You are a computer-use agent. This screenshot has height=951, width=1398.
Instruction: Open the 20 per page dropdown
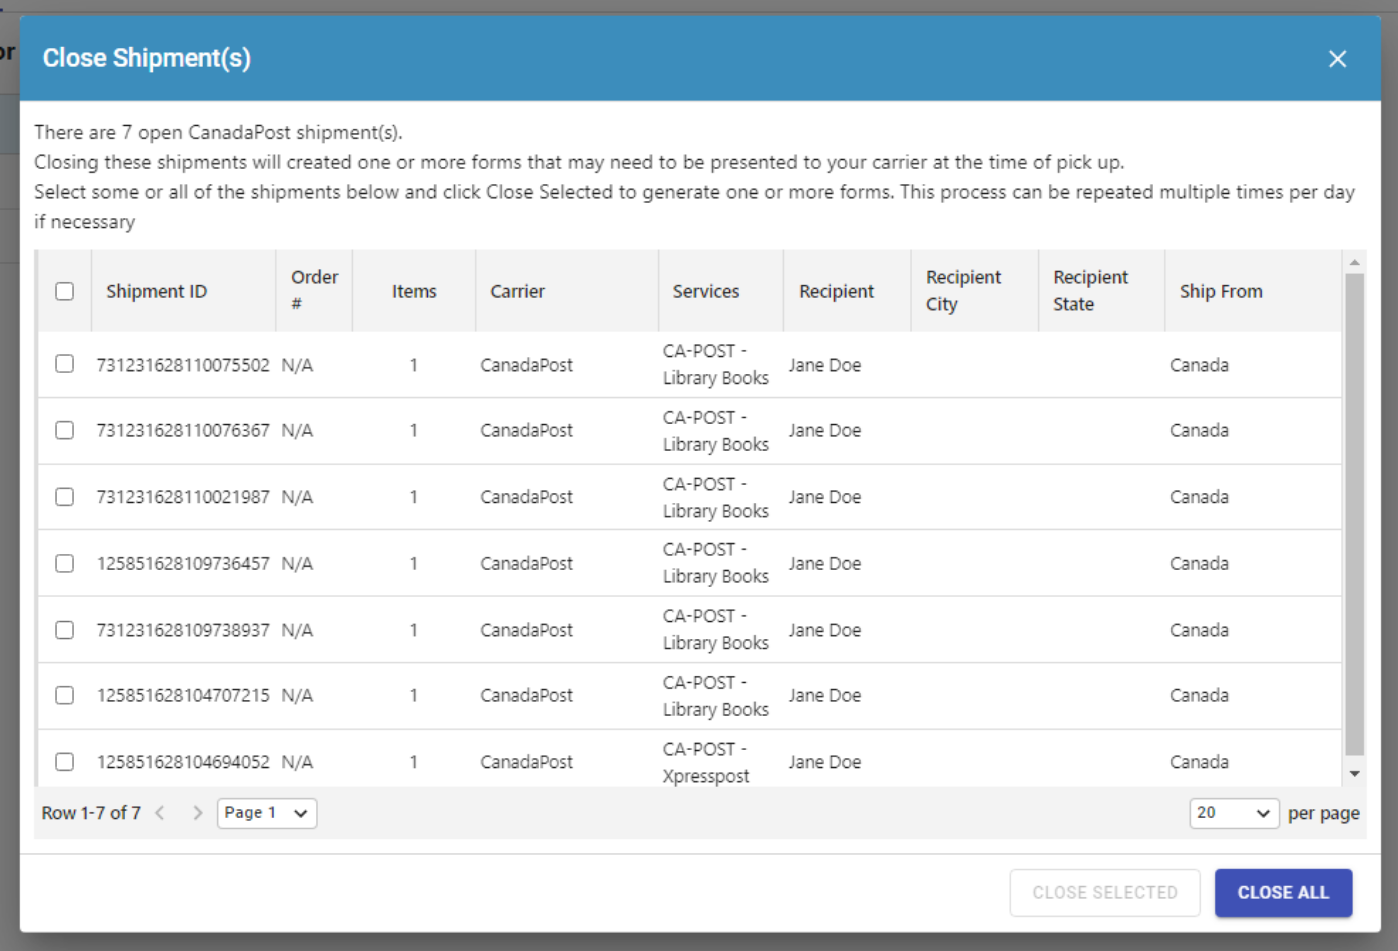point(1234,813)
